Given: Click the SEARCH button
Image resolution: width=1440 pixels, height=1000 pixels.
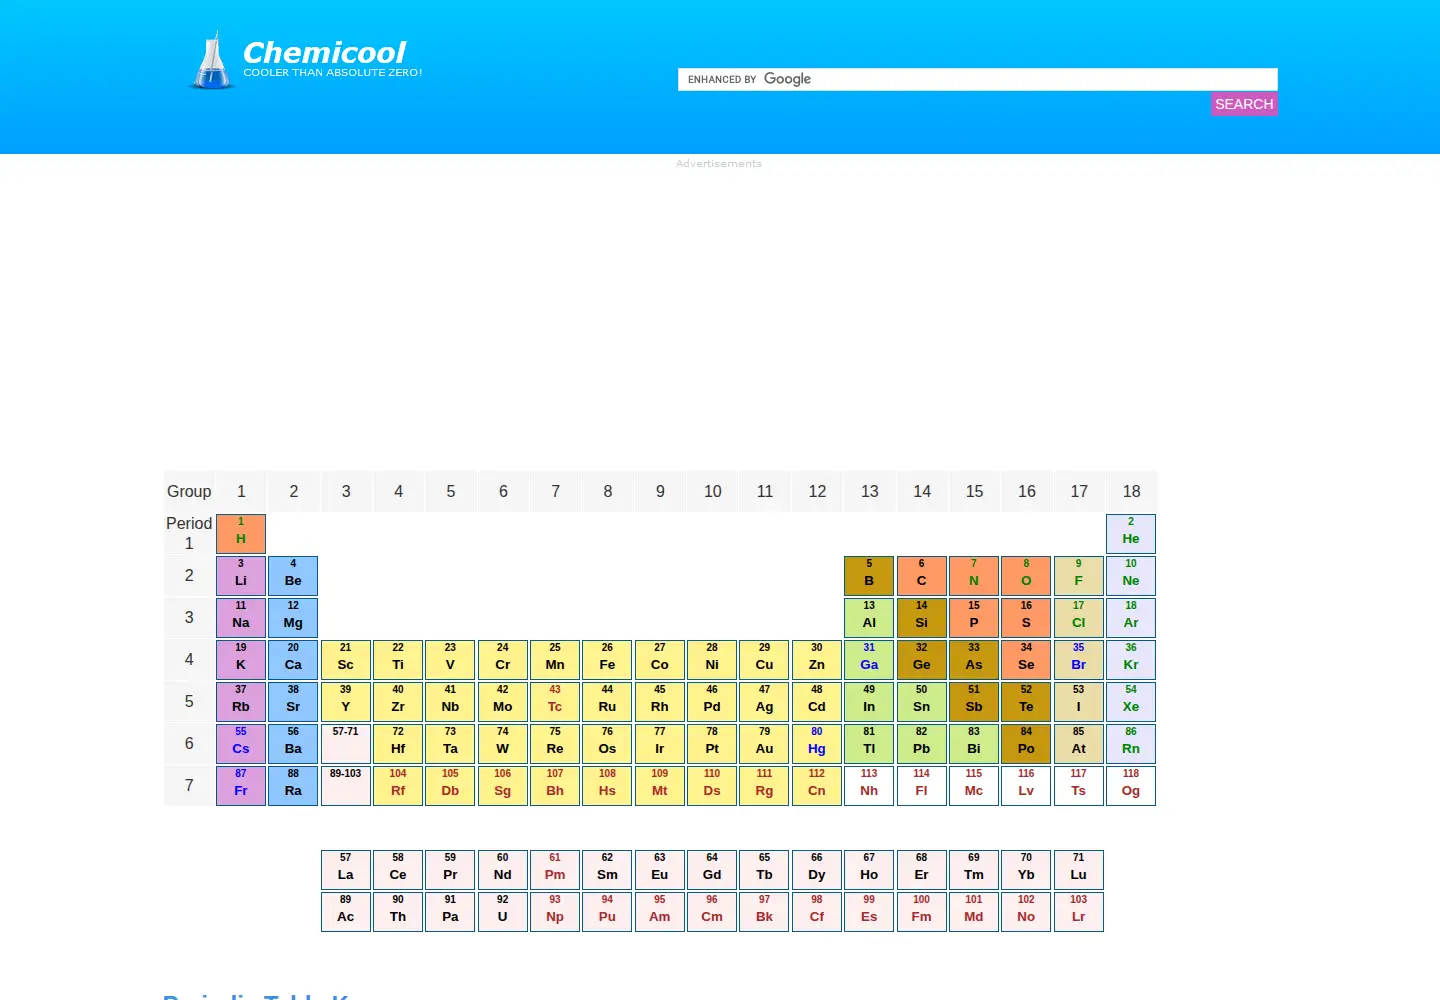Looking at the screenshot, I should pos(1244,104).
